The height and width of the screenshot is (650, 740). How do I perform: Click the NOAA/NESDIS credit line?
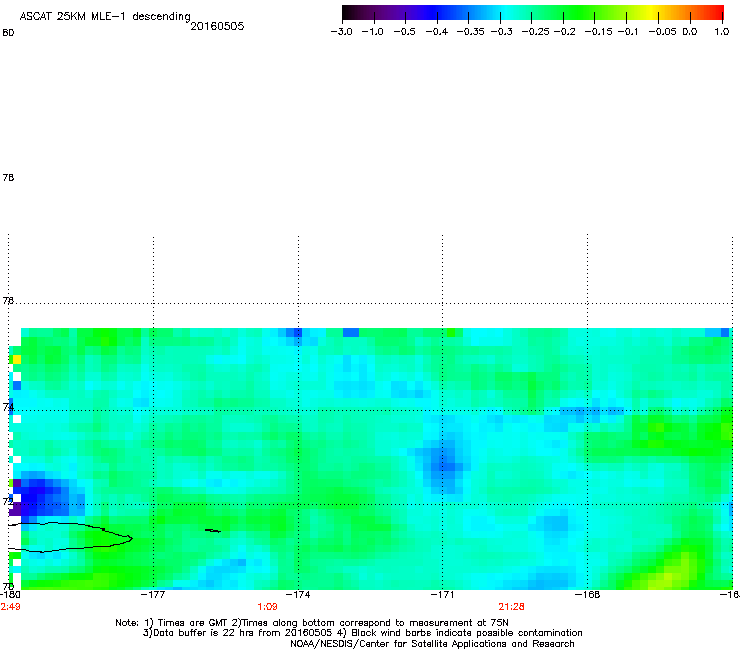pyautogui.click(x=432, y=644)
